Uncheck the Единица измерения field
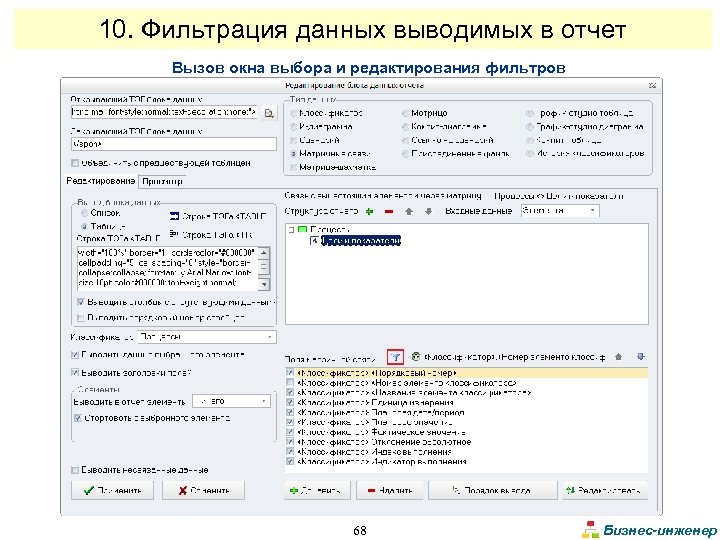 pyautogui.click(x=290, y=402)
